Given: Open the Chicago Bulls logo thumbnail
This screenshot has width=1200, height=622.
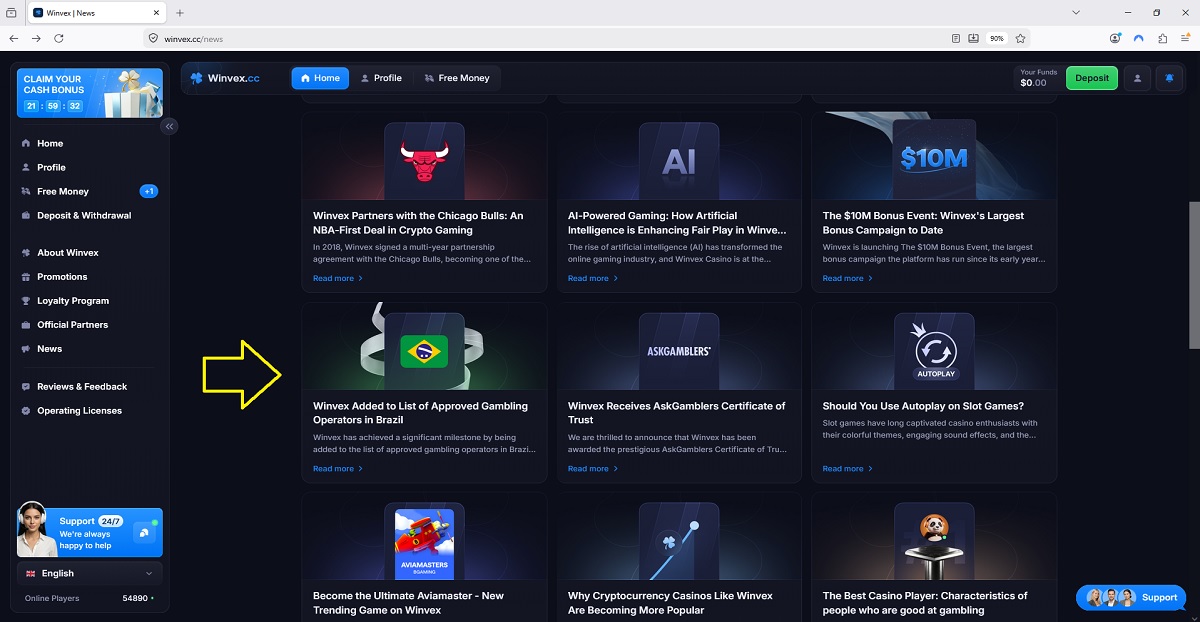Looking at the screenshot, I should [424, 160].
